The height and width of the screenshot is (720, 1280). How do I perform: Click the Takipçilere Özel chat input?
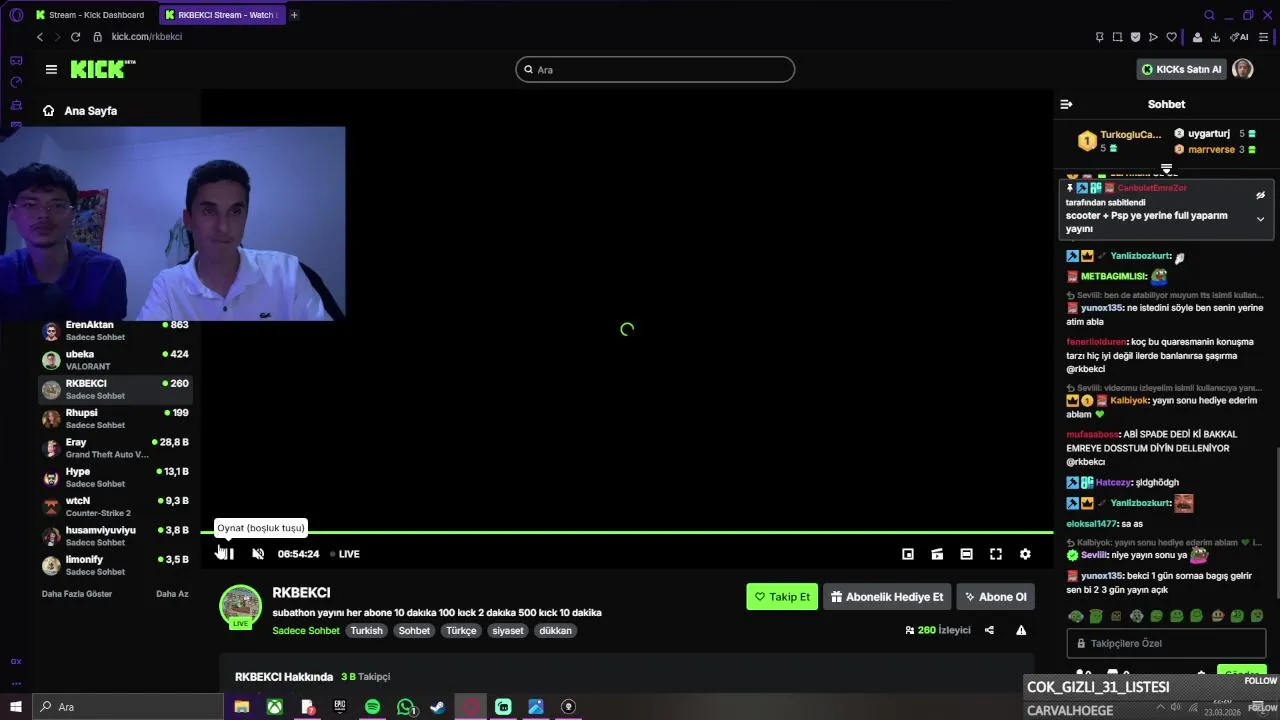click(x=1166, y=643)
